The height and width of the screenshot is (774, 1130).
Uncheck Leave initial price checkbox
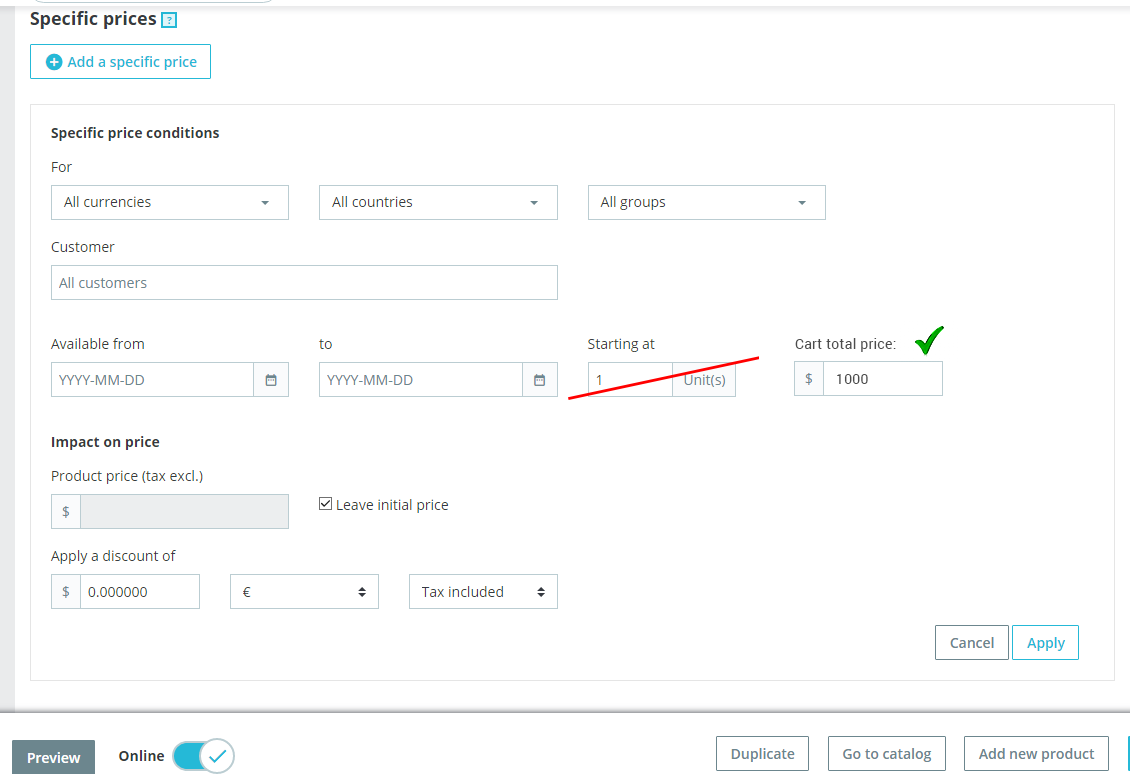coord(326,504)
